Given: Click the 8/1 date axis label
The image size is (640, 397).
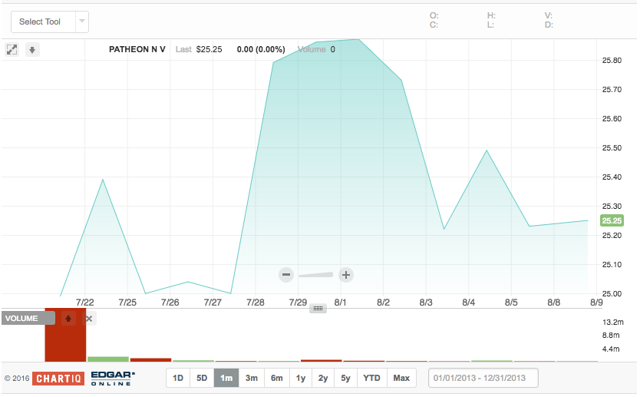Looking at the screenshot, I should 340,302.
